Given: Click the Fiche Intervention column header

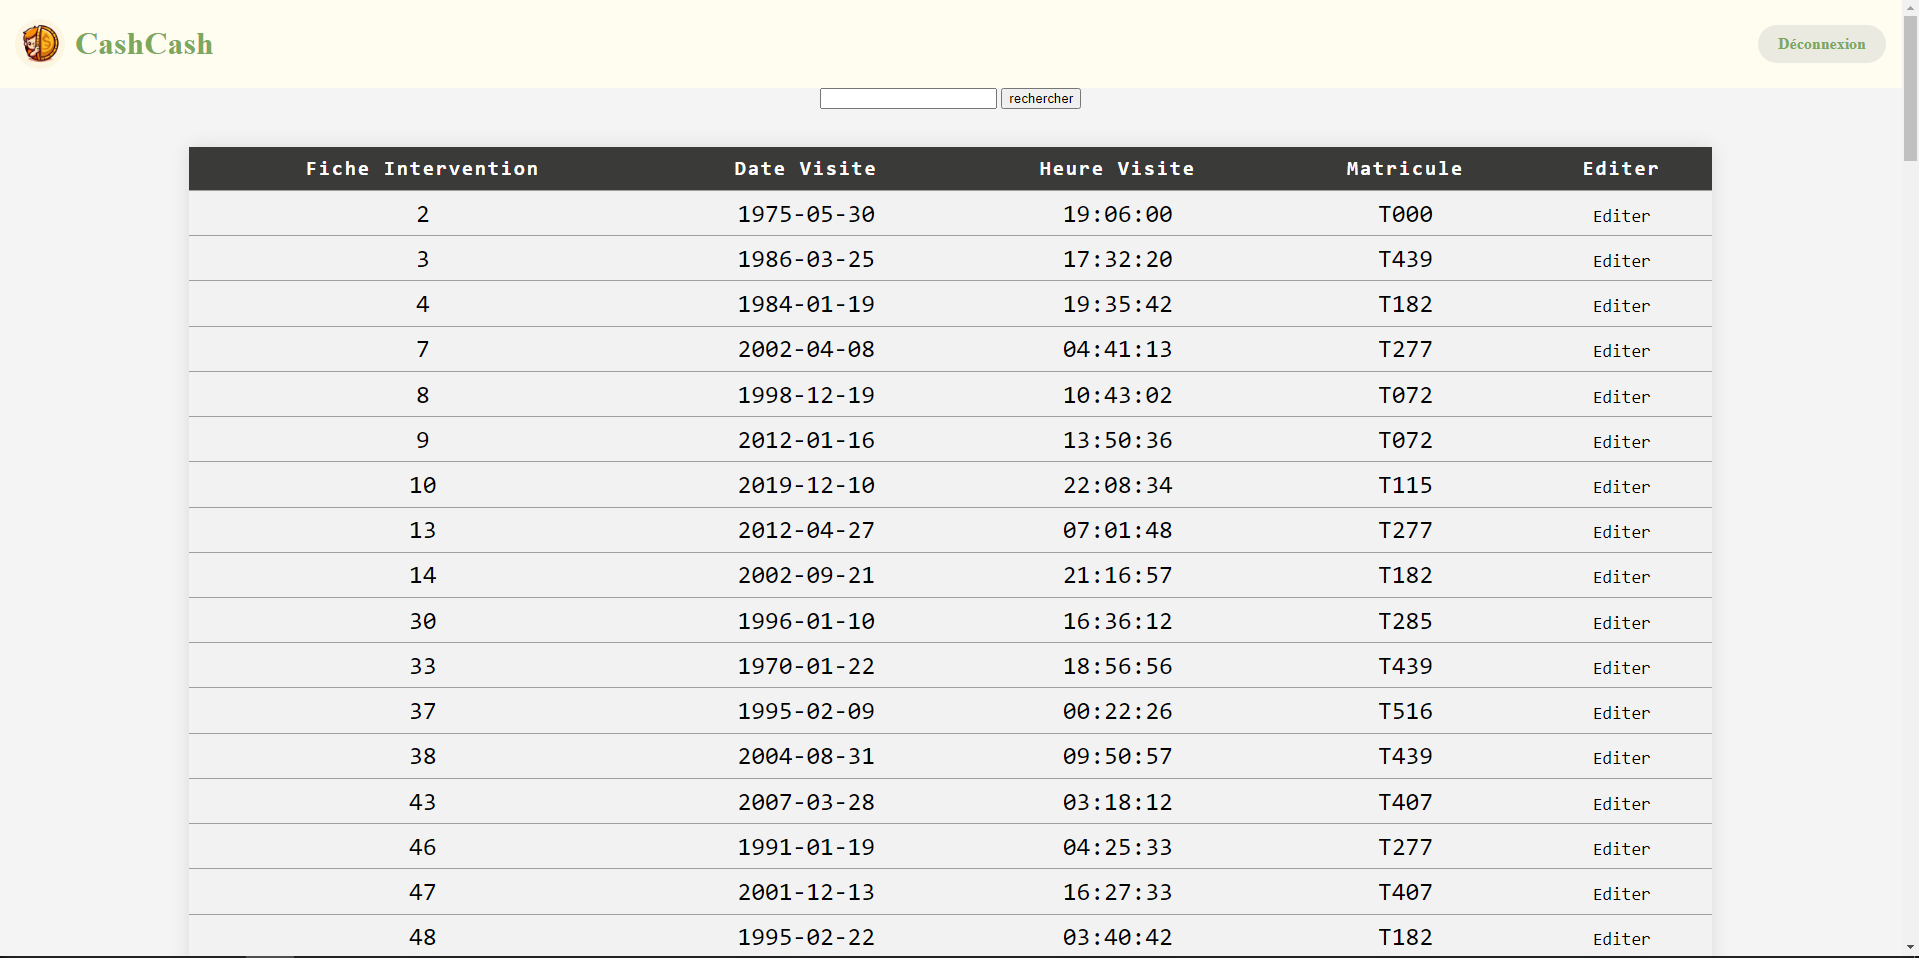Looking at the screenshot, I should click(421, 169).
